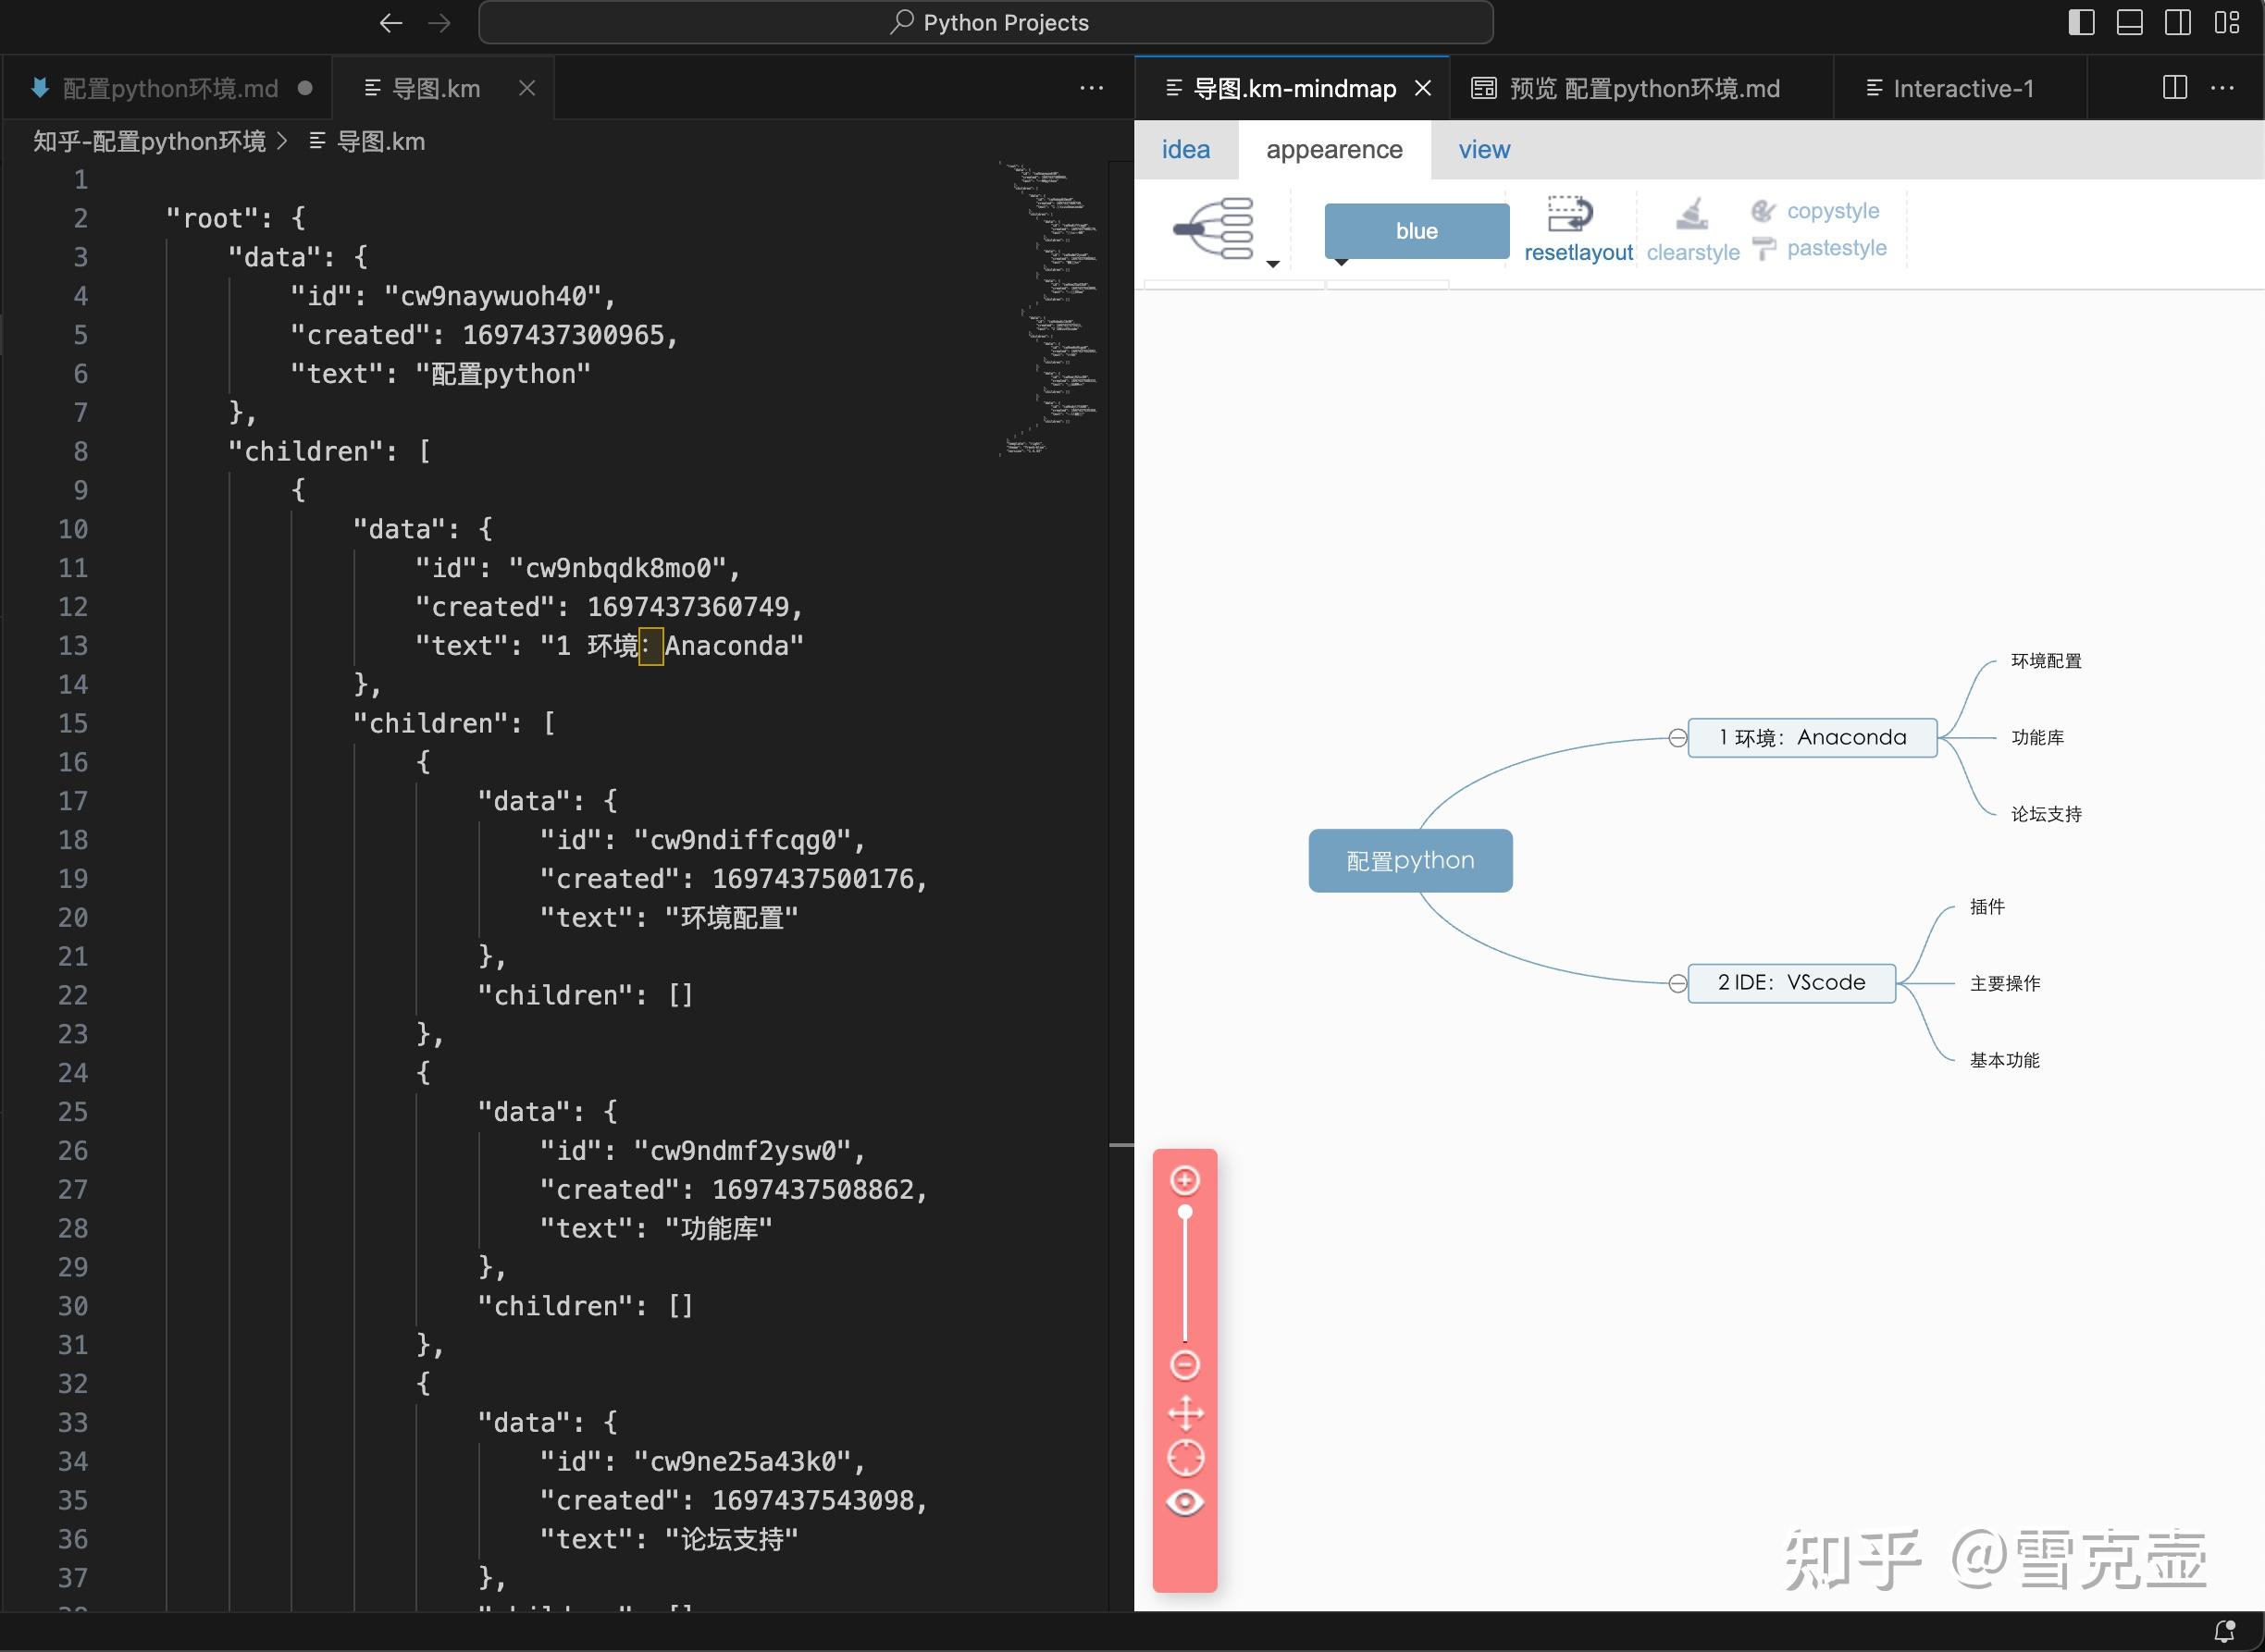Toggle bottom panel layout icon

2130,23
